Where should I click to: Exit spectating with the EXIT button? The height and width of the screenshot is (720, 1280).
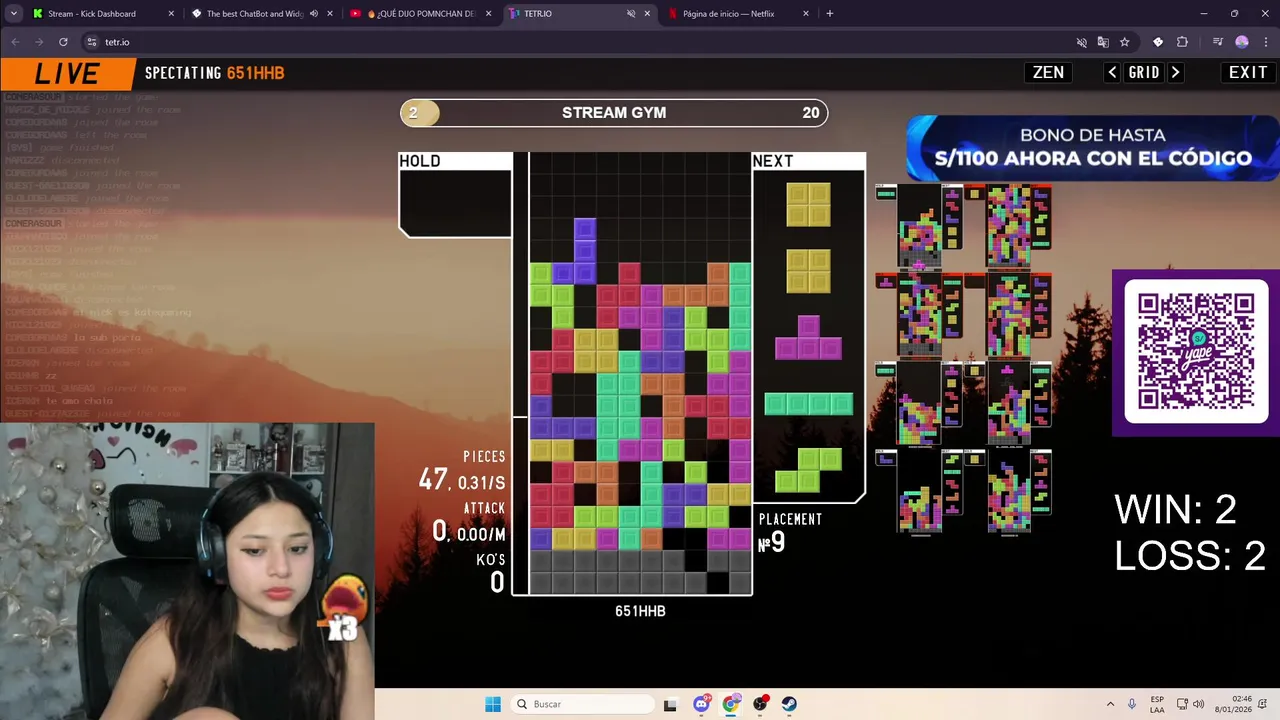(1248, 72)
